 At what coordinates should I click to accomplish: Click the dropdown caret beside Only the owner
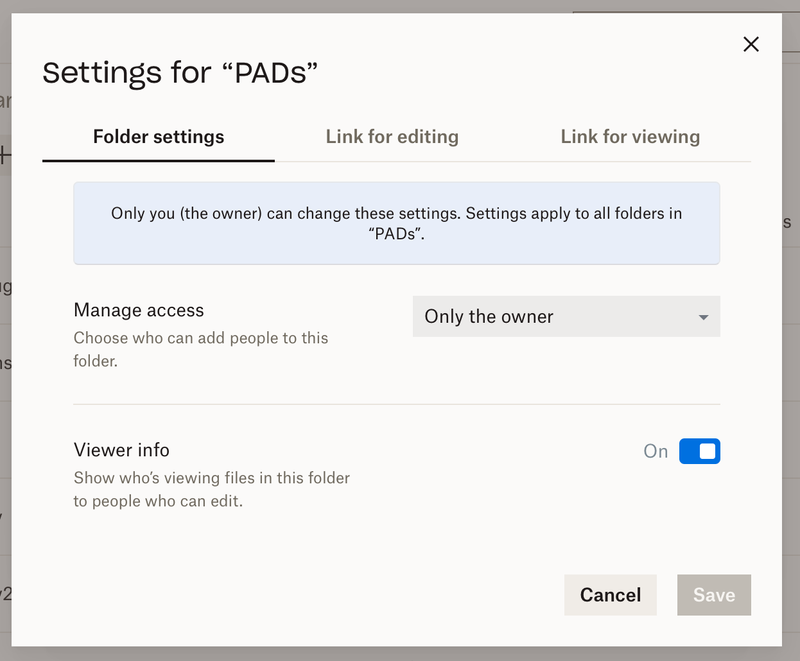tap(703, 316)
